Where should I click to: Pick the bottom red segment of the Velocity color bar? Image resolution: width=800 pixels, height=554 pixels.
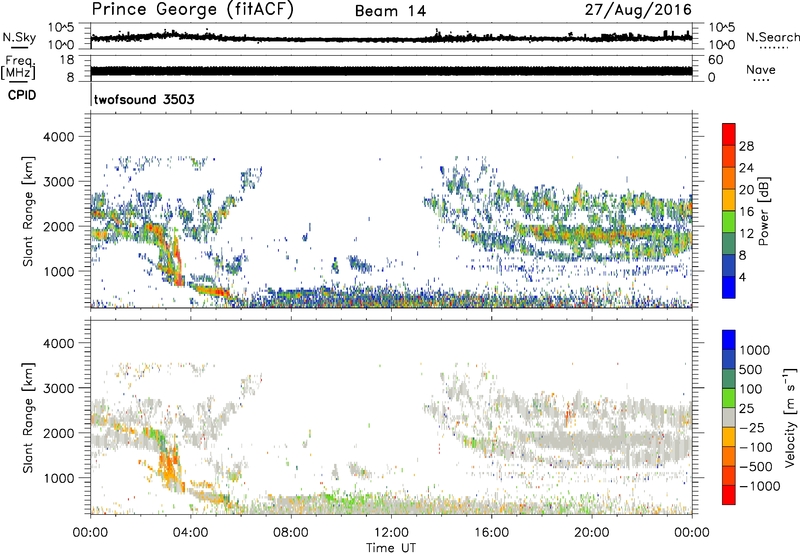click(x=729, y=495)
